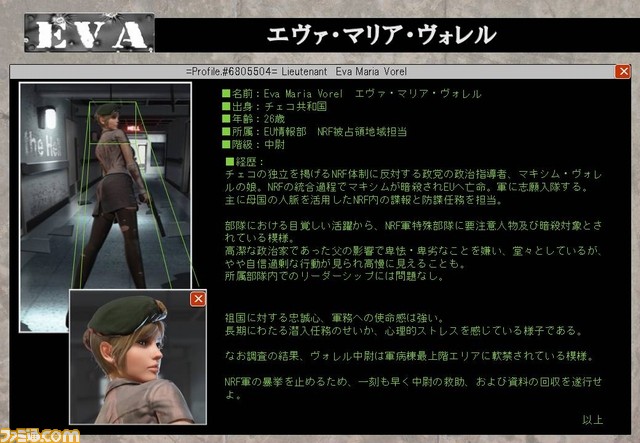
Task: Click the 出身 チェコ共和国 line
Action: tap(275, 107)
